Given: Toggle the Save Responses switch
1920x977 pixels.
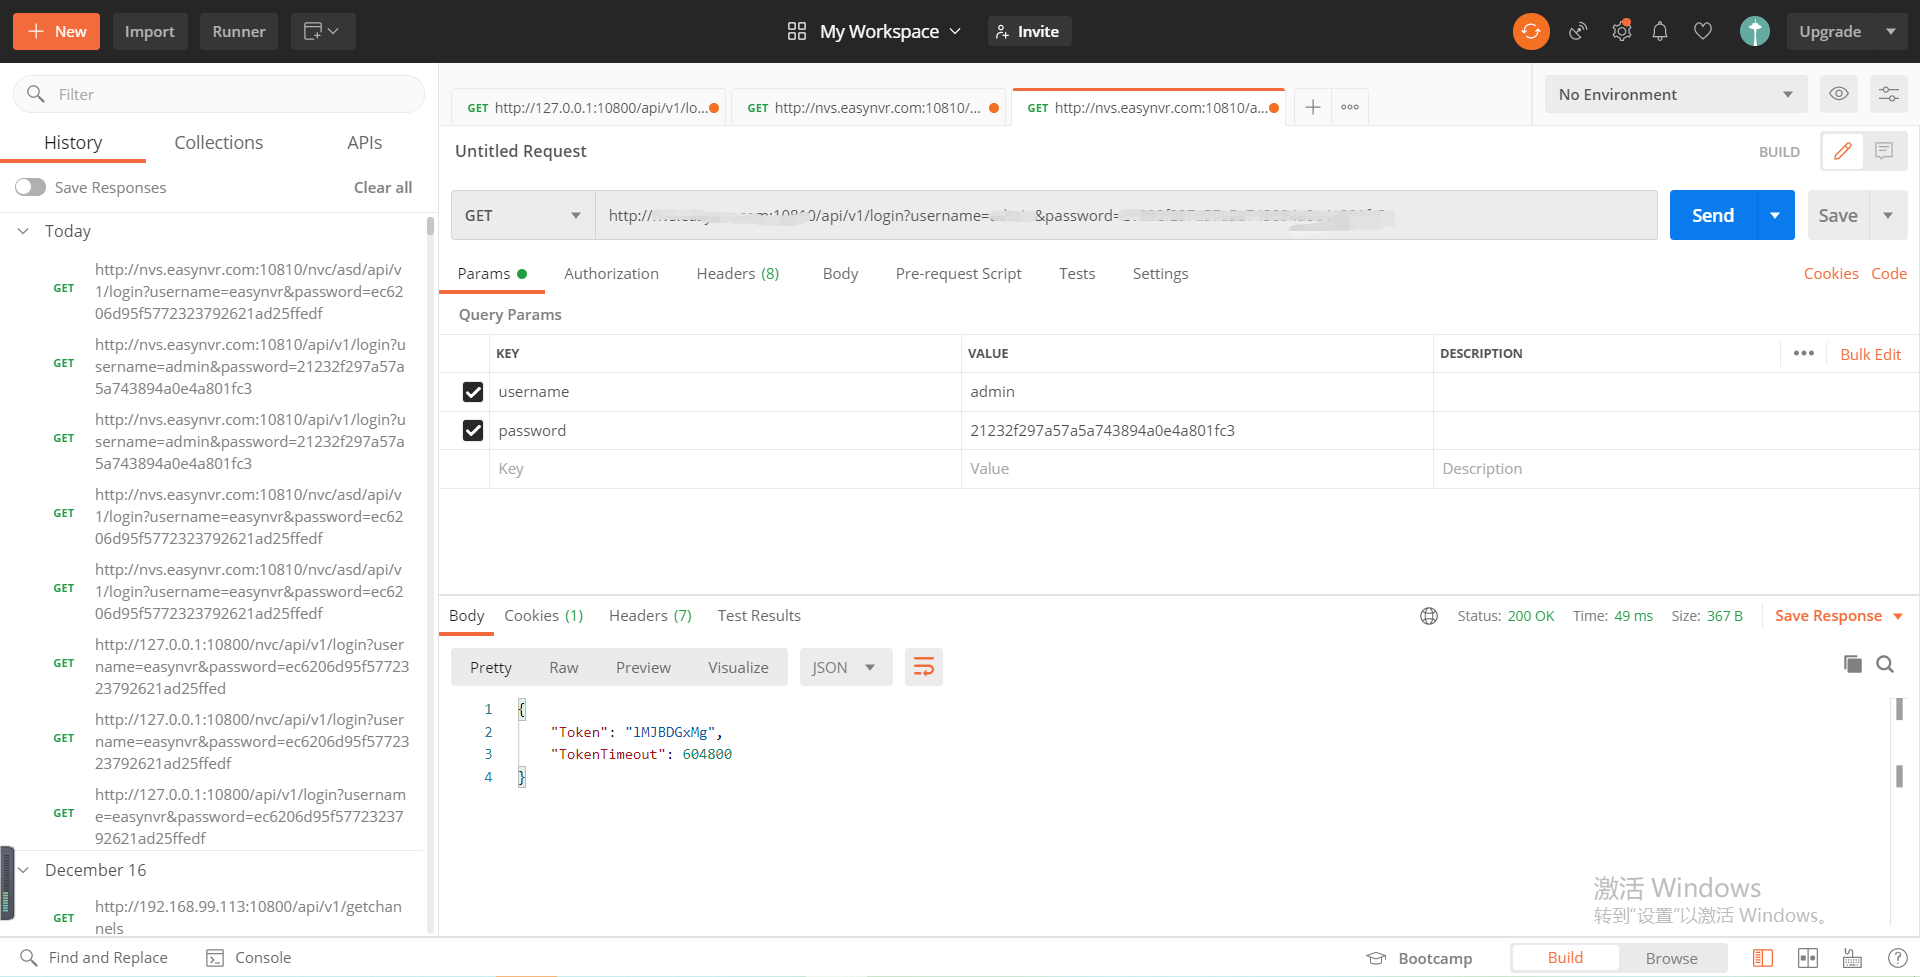Looking at the screenshot, I should coord(30,187).
